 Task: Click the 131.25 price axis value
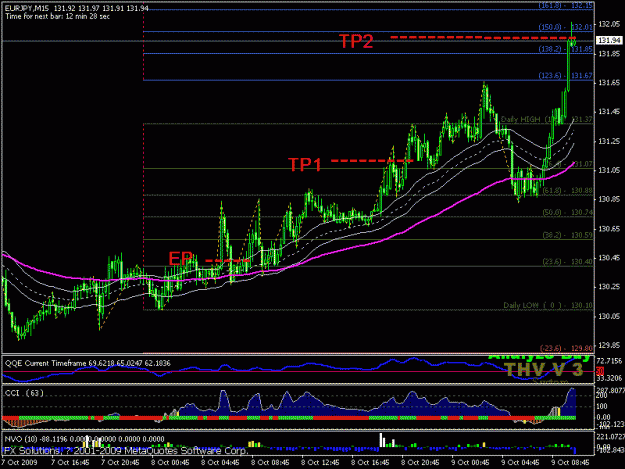tap(609, 141)
